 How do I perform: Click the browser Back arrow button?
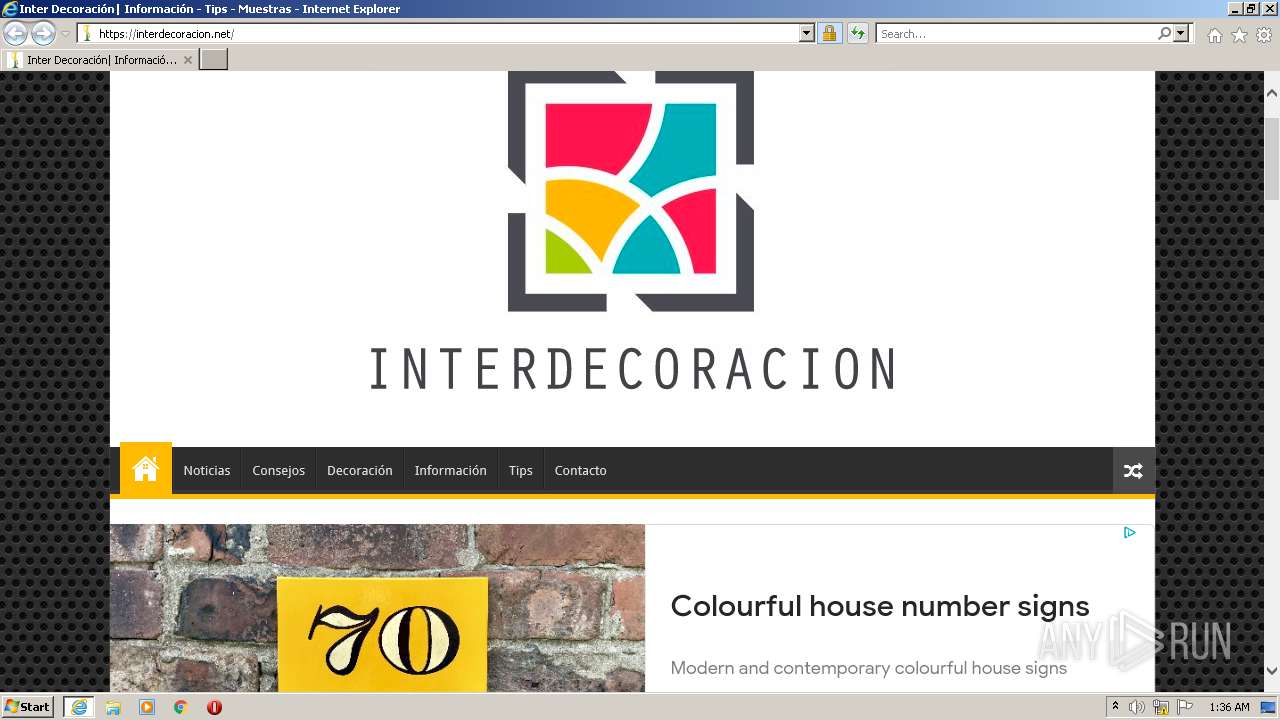[x=15, y=33]
